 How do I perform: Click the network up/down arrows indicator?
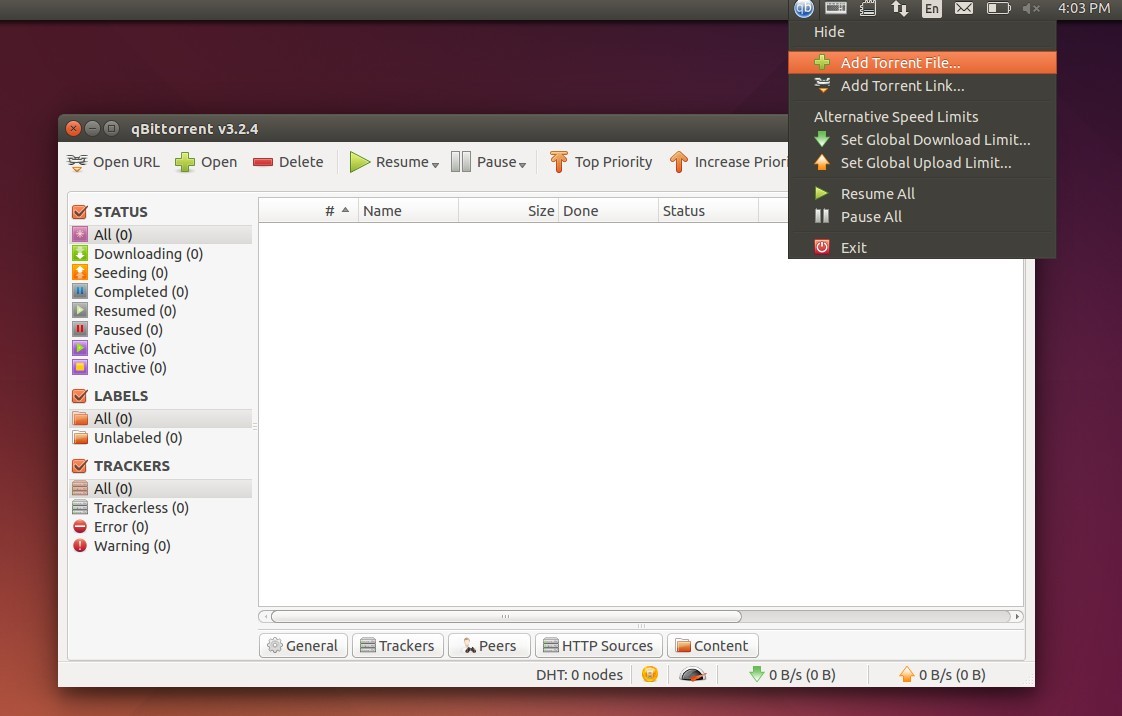pyautogui.click(x=899, y=8)
